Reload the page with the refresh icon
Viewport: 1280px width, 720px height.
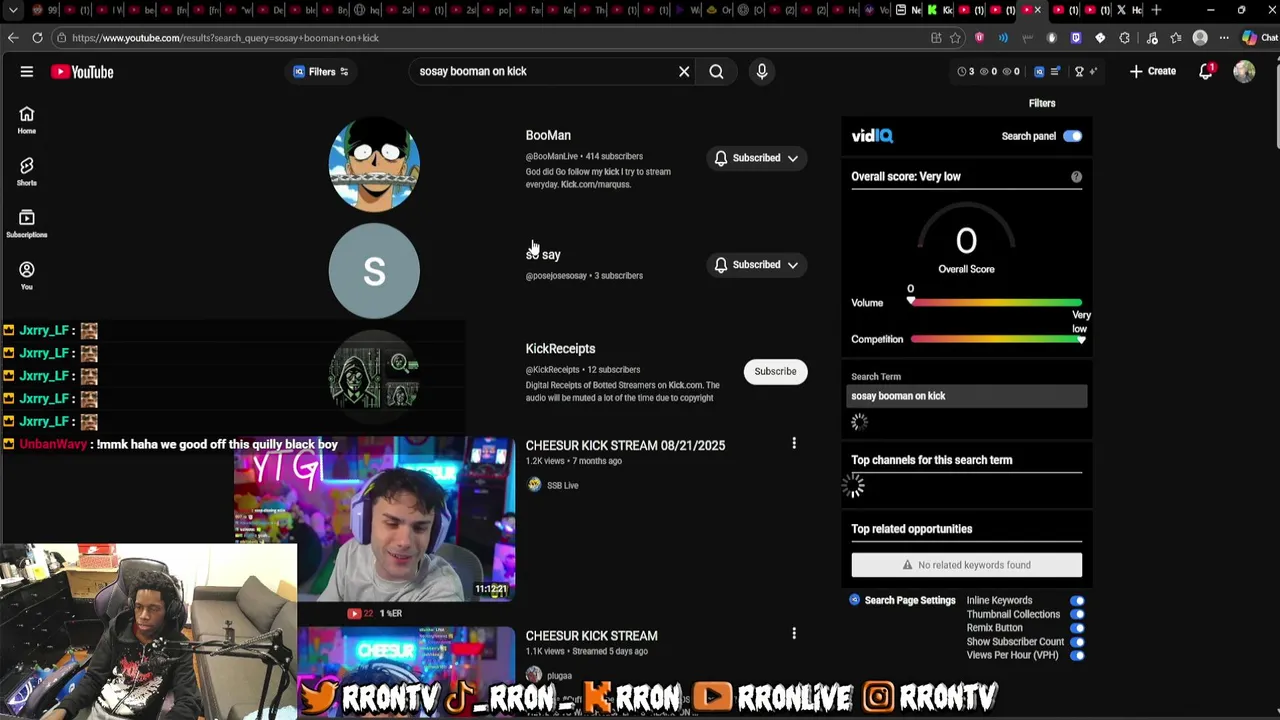point(37,38)
